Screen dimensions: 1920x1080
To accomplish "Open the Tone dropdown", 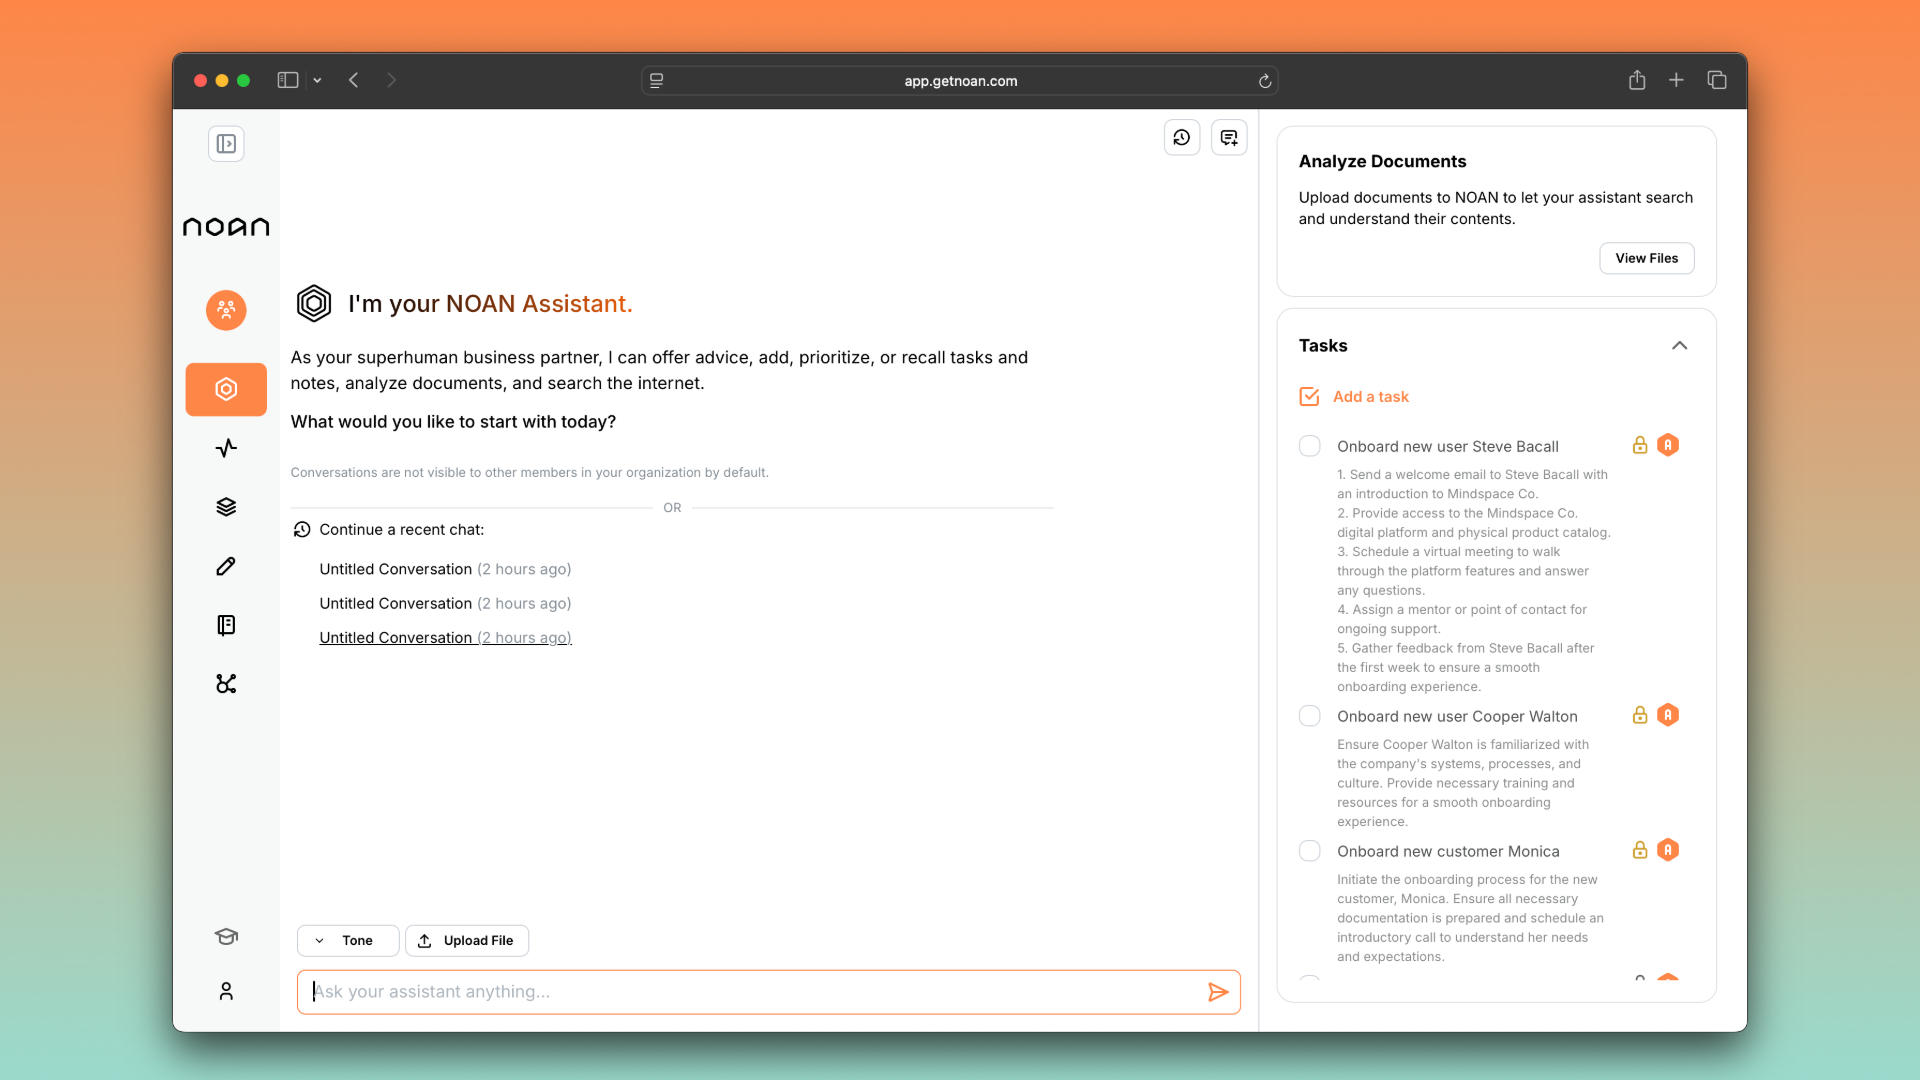I will (348, 941).
